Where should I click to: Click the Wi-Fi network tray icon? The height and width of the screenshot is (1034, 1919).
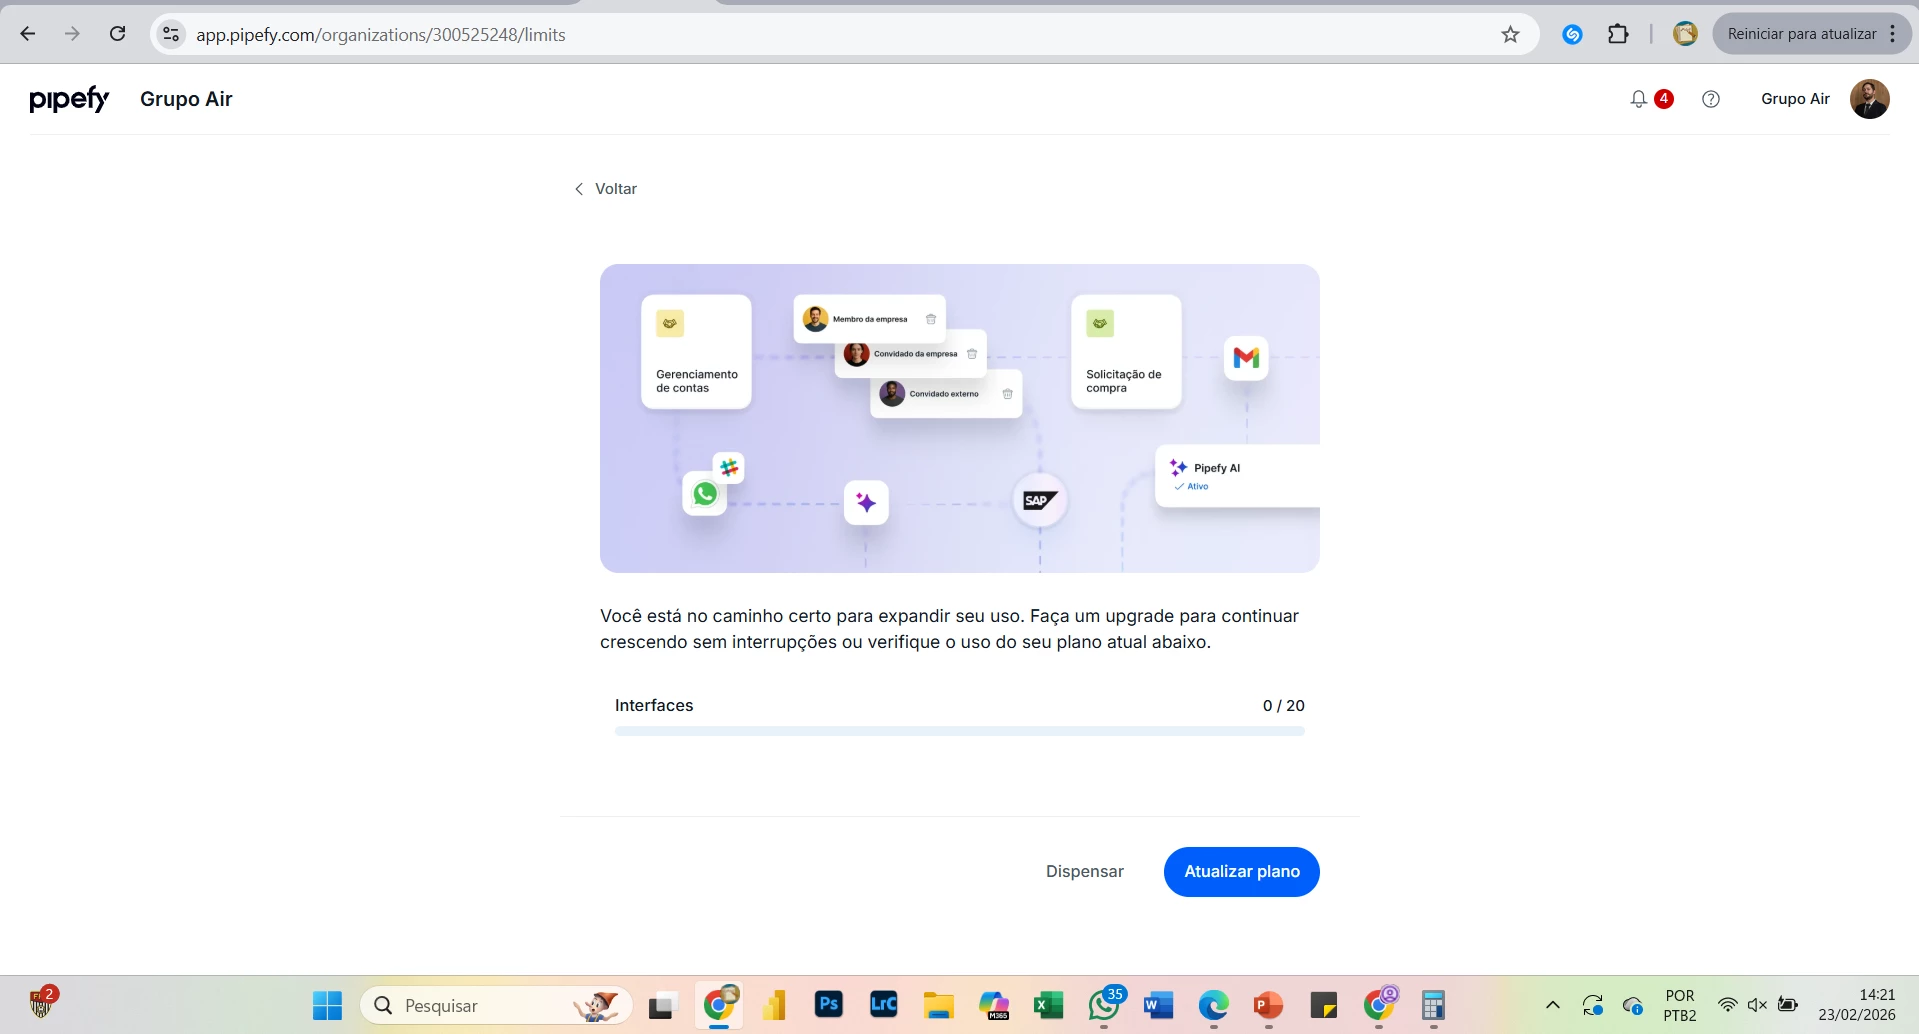click(x=1727, y=1005)
